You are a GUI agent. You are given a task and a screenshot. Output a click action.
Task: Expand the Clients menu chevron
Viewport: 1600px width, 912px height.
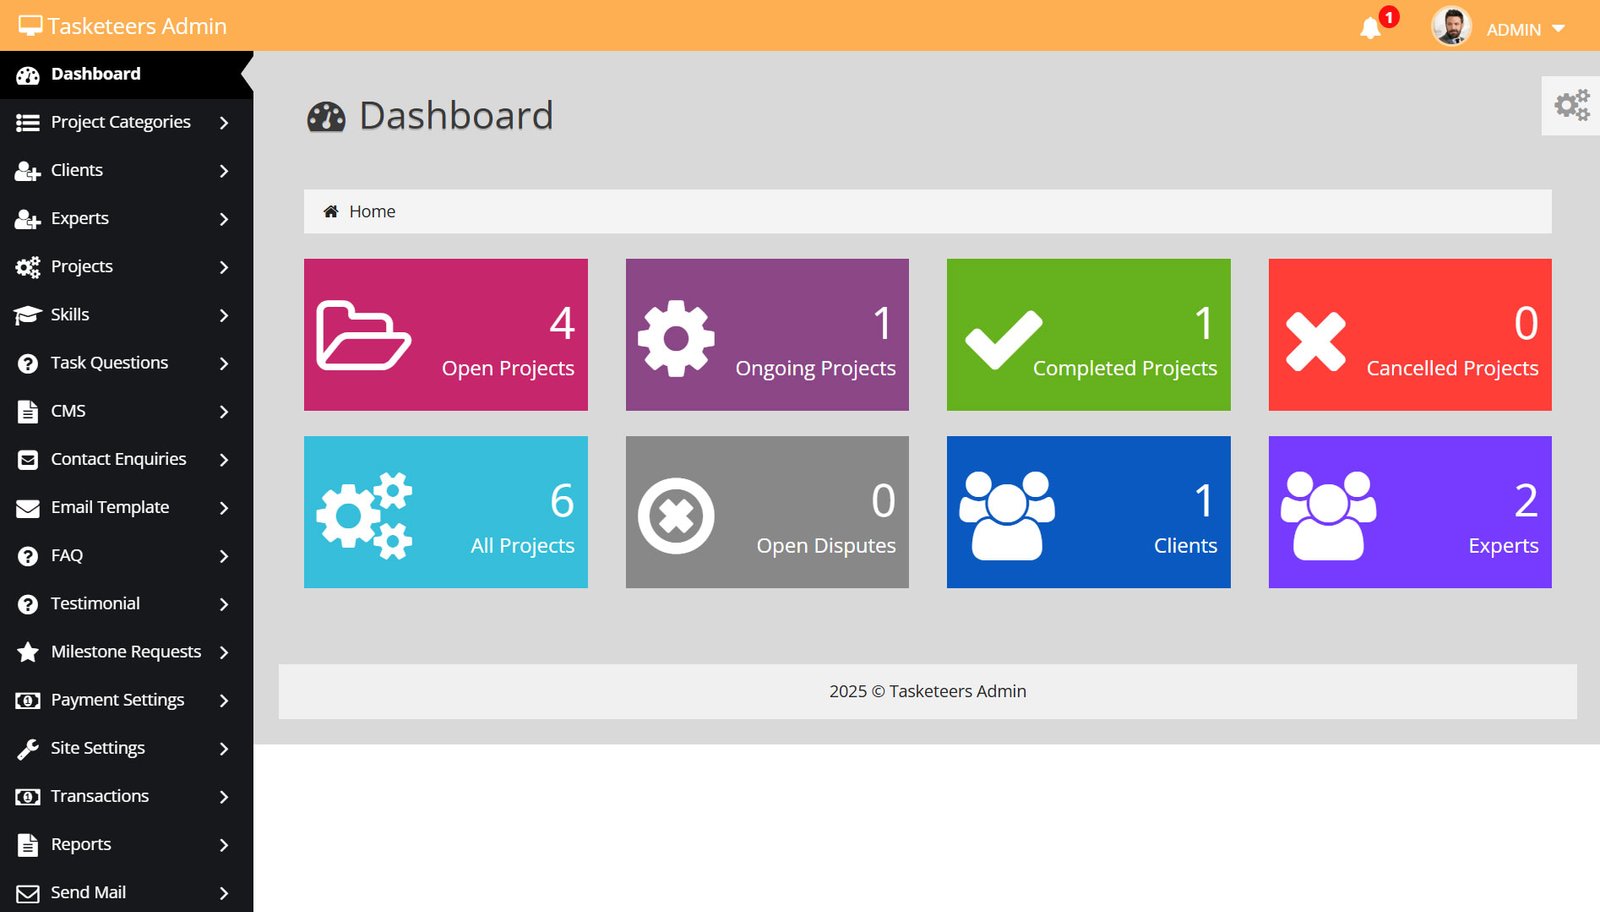[224, 171]
